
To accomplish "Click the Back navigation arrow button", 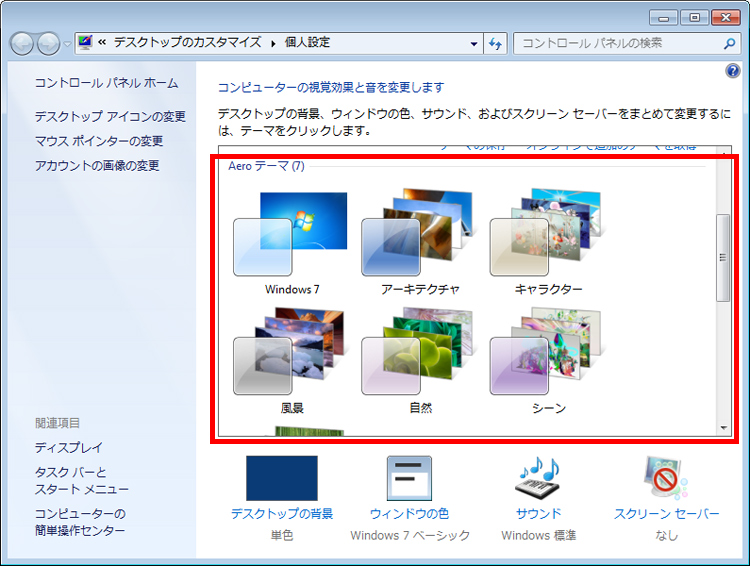I will 22,44.
